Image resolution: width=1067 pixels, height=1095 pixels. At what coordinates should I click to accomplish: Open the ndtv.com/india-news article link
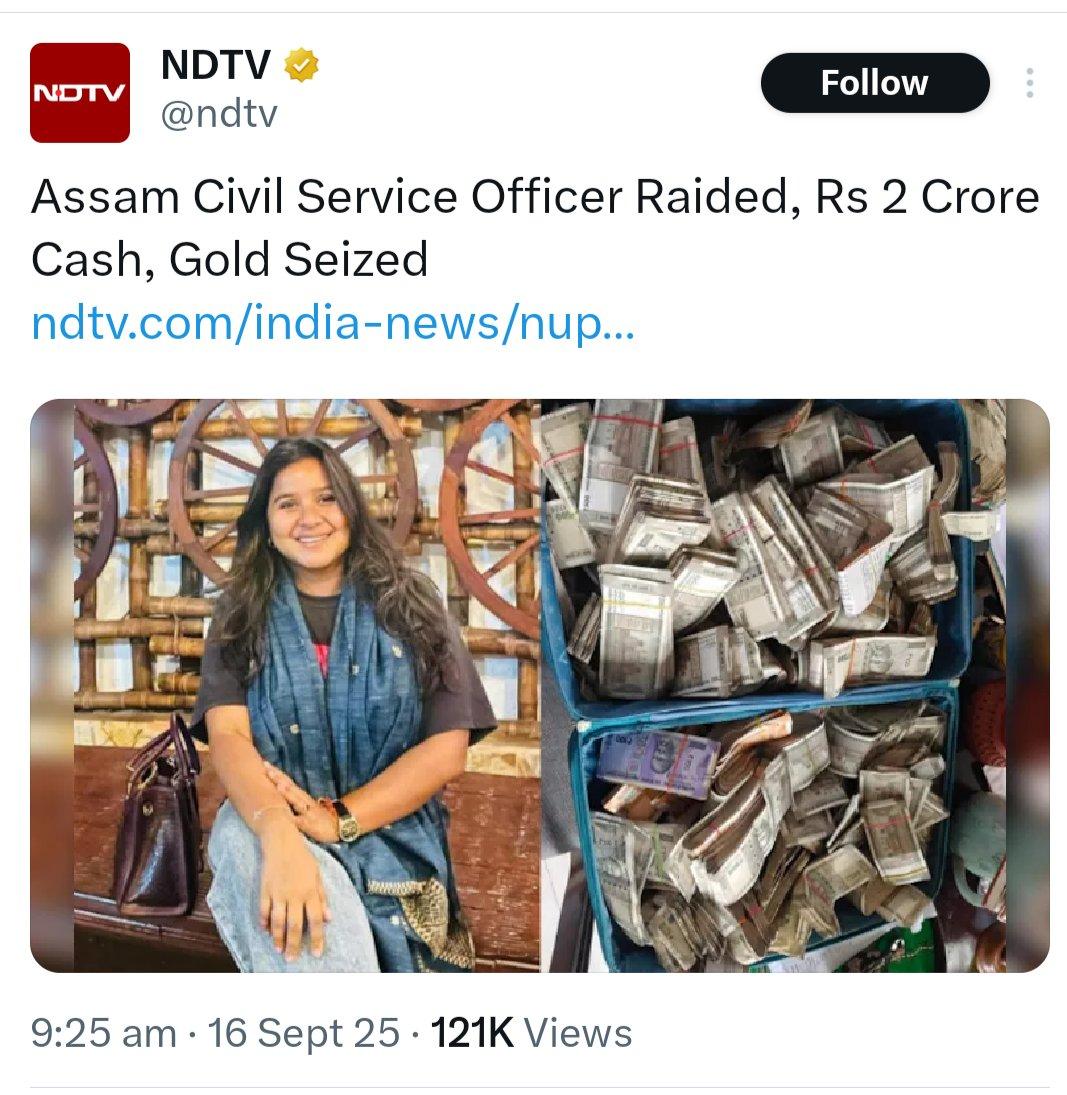pos(333,324)
